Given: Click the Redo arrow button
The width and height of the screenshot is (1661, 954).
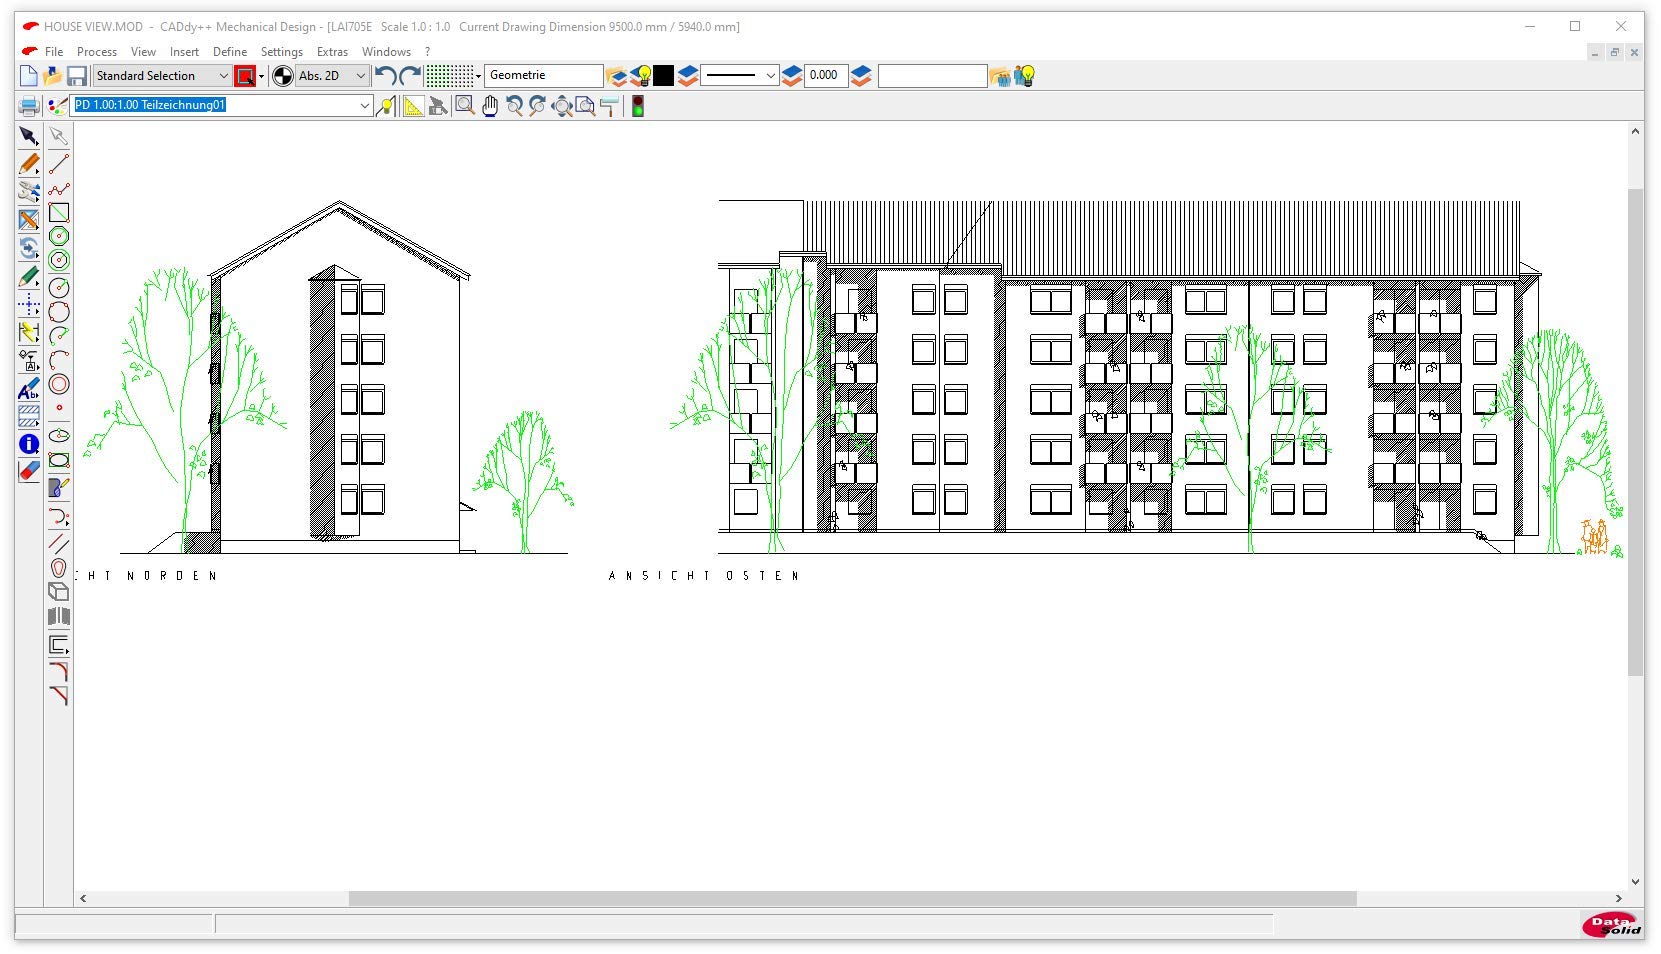Looking at the screenshot, I should (x=410, y=76).
